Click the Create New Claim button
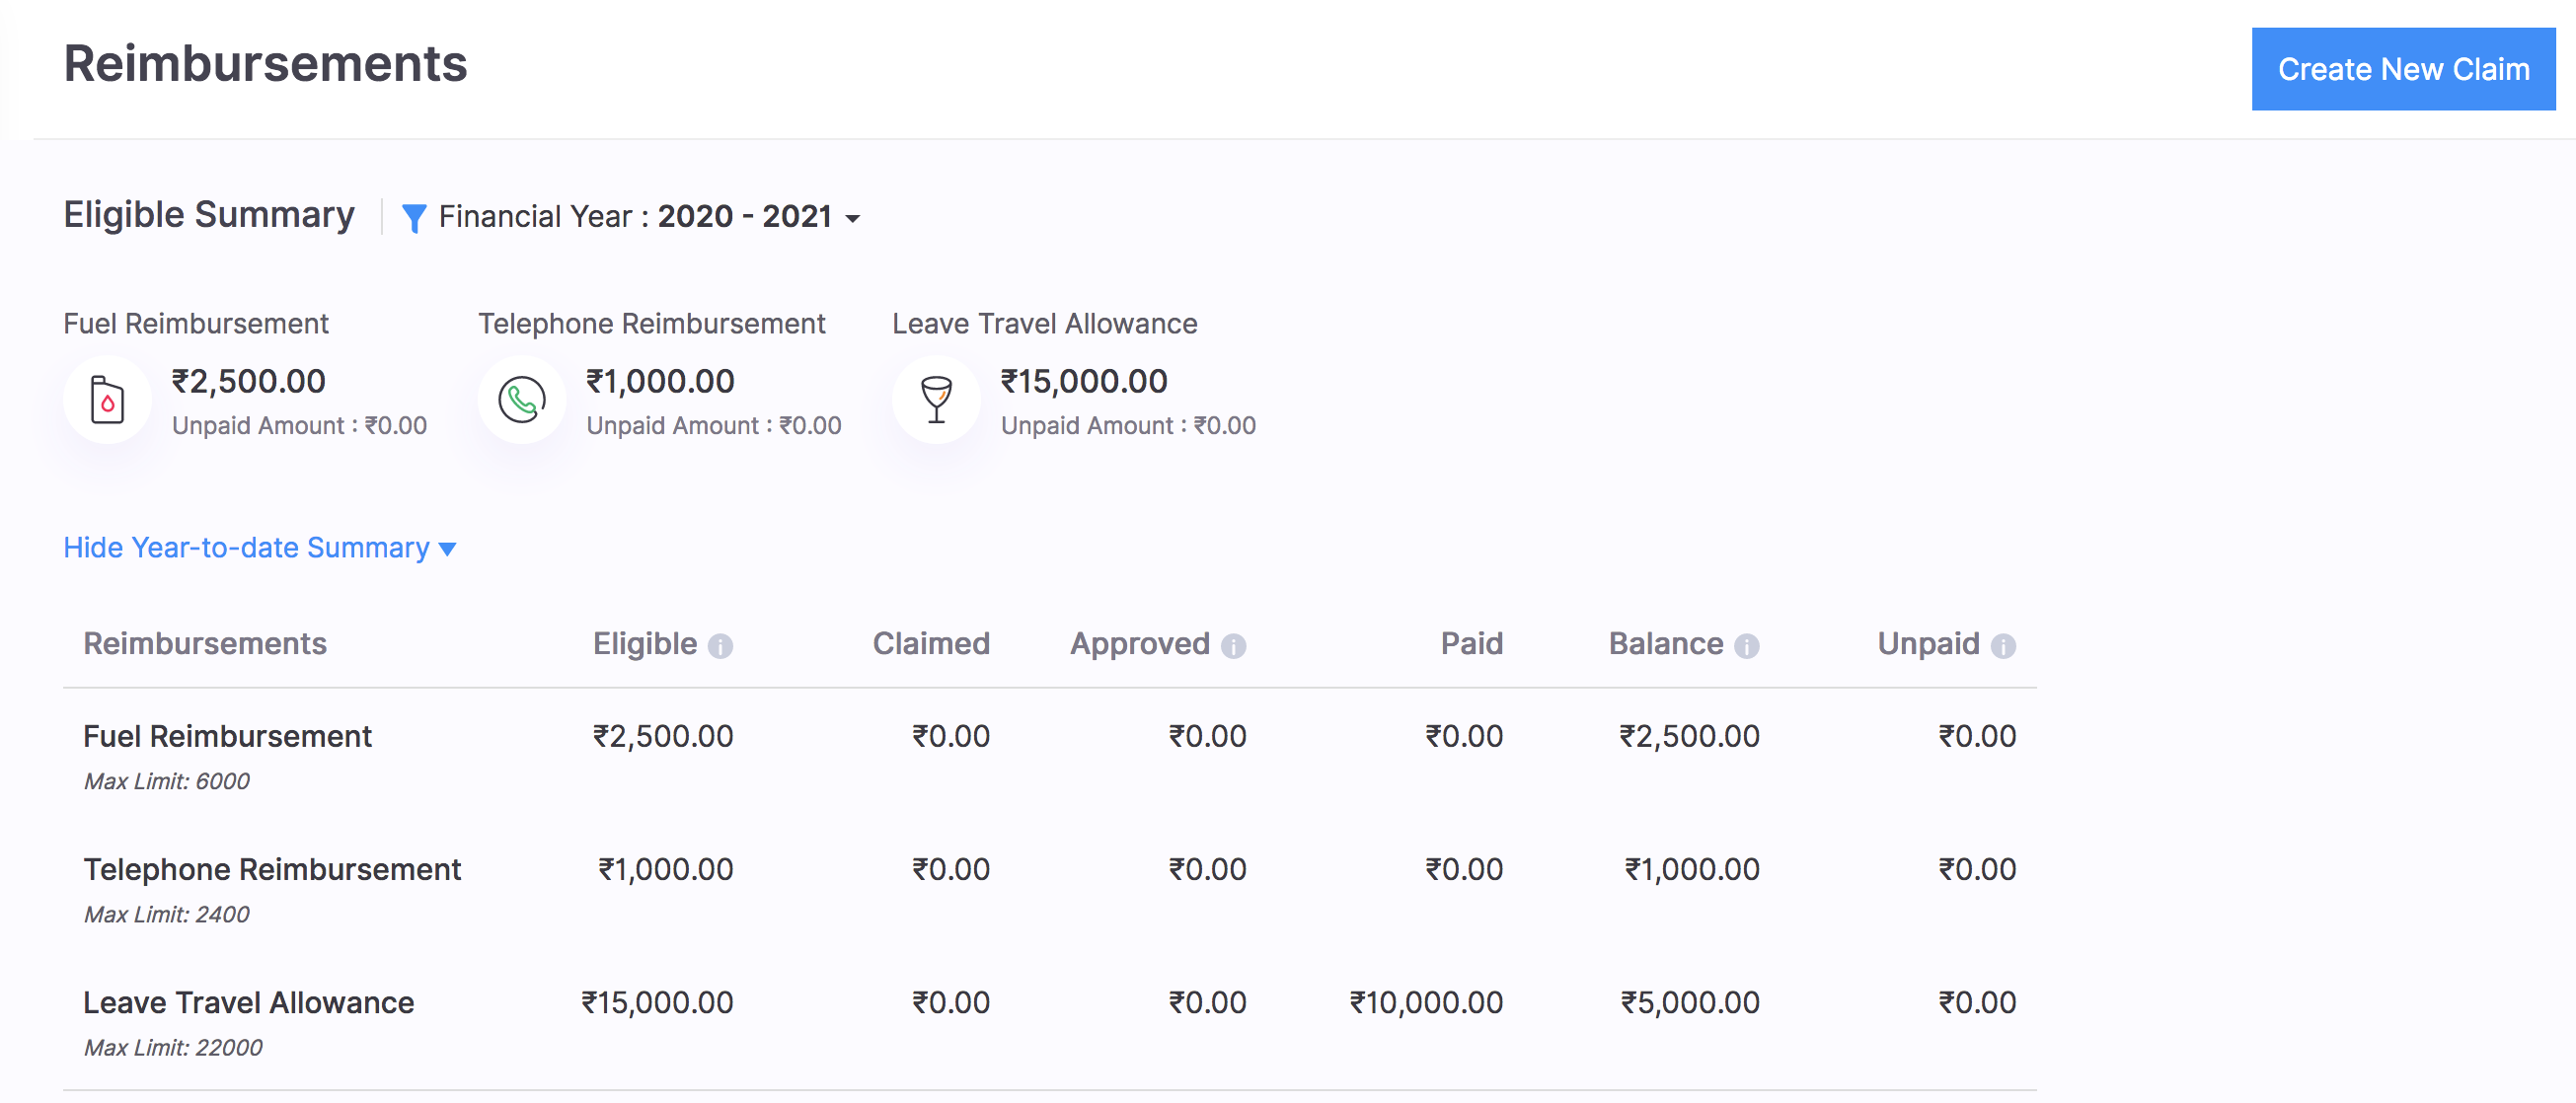The image size is (2576, 1103). pyautogui.click(x=2402, y=69)
